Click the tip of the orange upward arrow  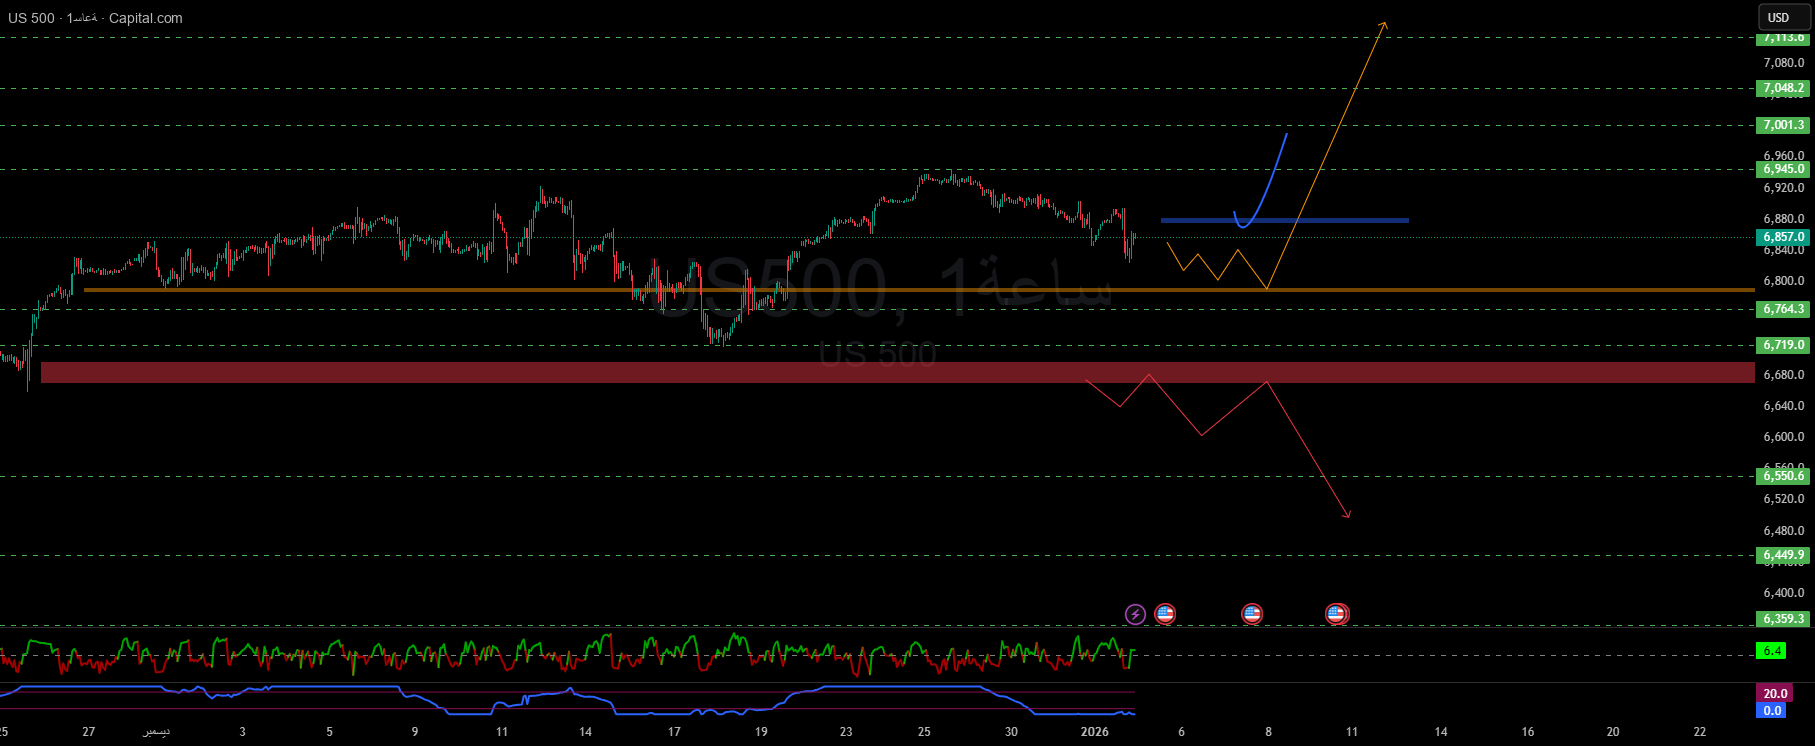tap(1384, 23)
